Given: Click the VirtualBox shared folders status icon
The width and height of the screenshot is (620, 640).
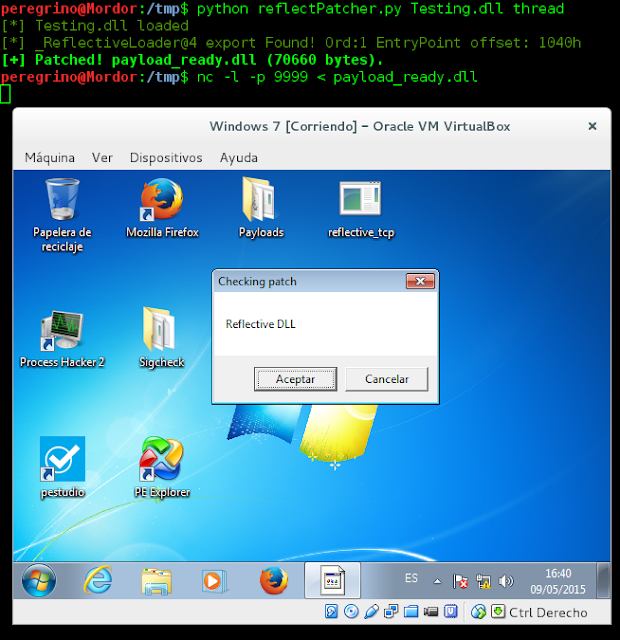Looking at the screenshot, I should (x=411, y=611).
